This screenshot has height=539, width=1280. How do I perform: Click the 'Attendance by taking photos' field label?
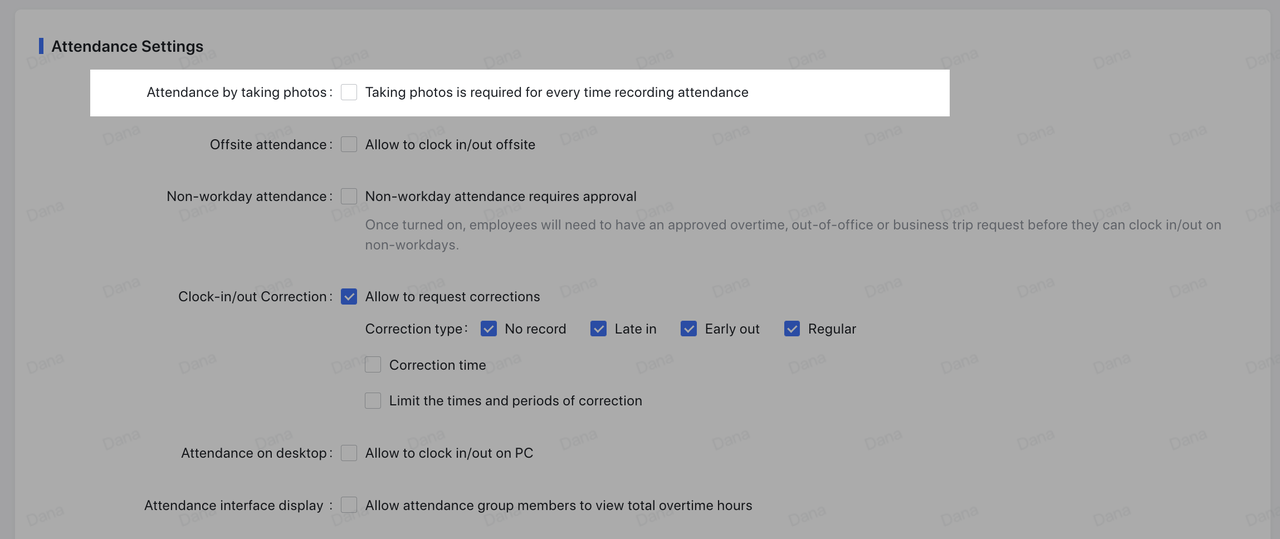[237, 92]
